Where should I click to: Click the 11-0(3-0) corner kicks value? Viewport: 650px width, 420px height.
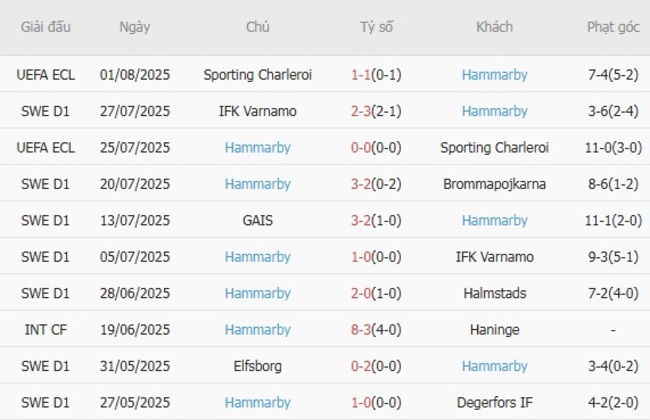click(x=613, y=147)
